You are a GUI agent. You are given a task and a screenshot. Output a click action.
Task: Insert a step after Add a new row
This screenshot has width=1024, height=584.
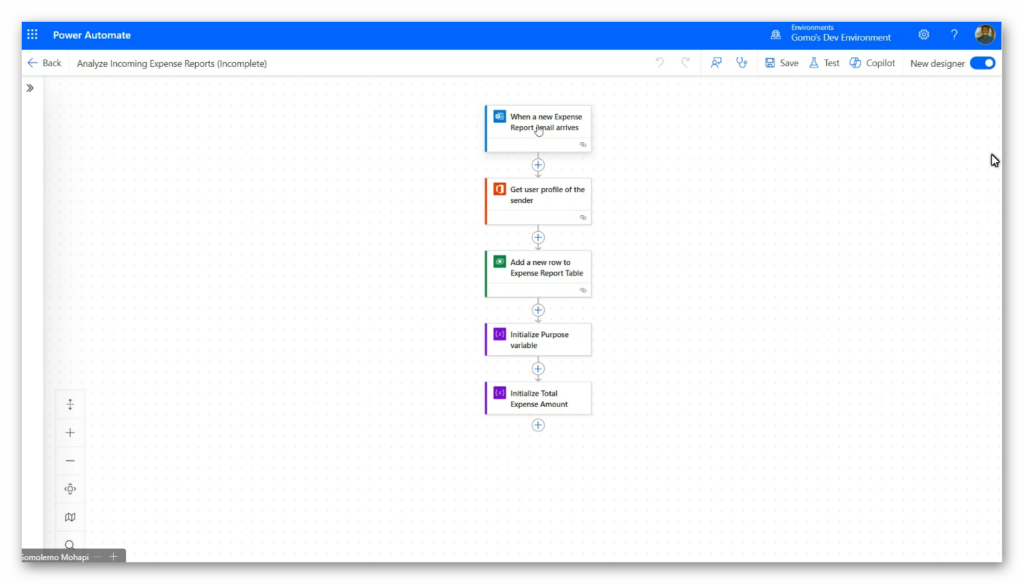click(x=538, y=310)
